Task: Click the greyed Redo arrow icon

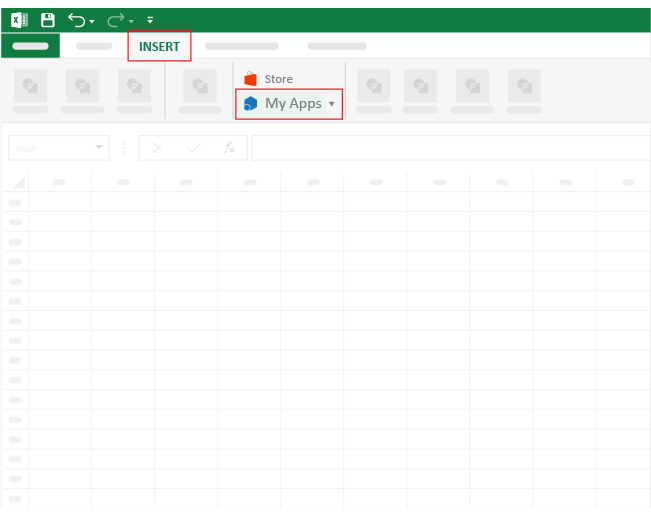Action: tap(115, 20)
